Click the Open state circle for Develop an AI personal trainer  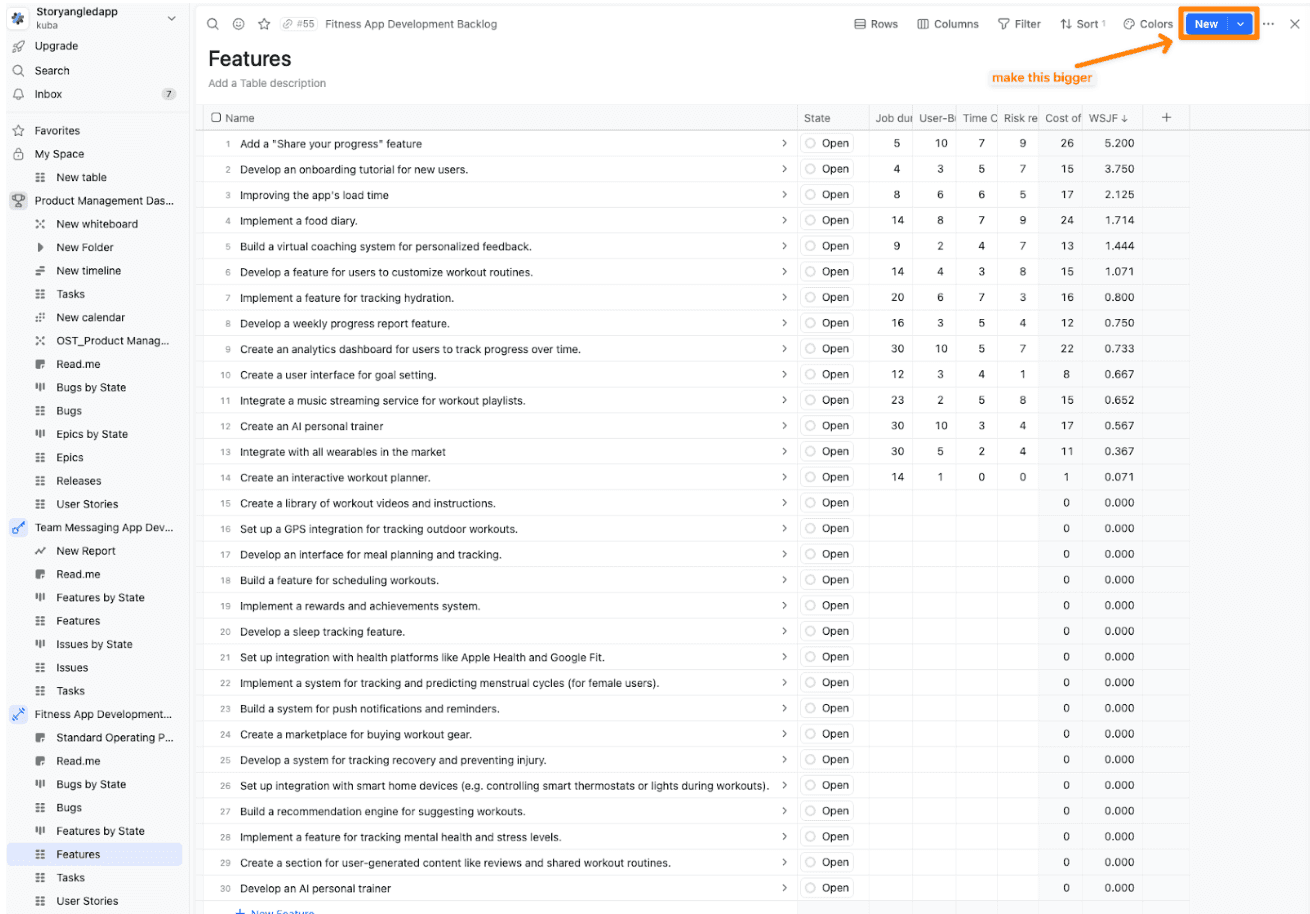(810, 888)
